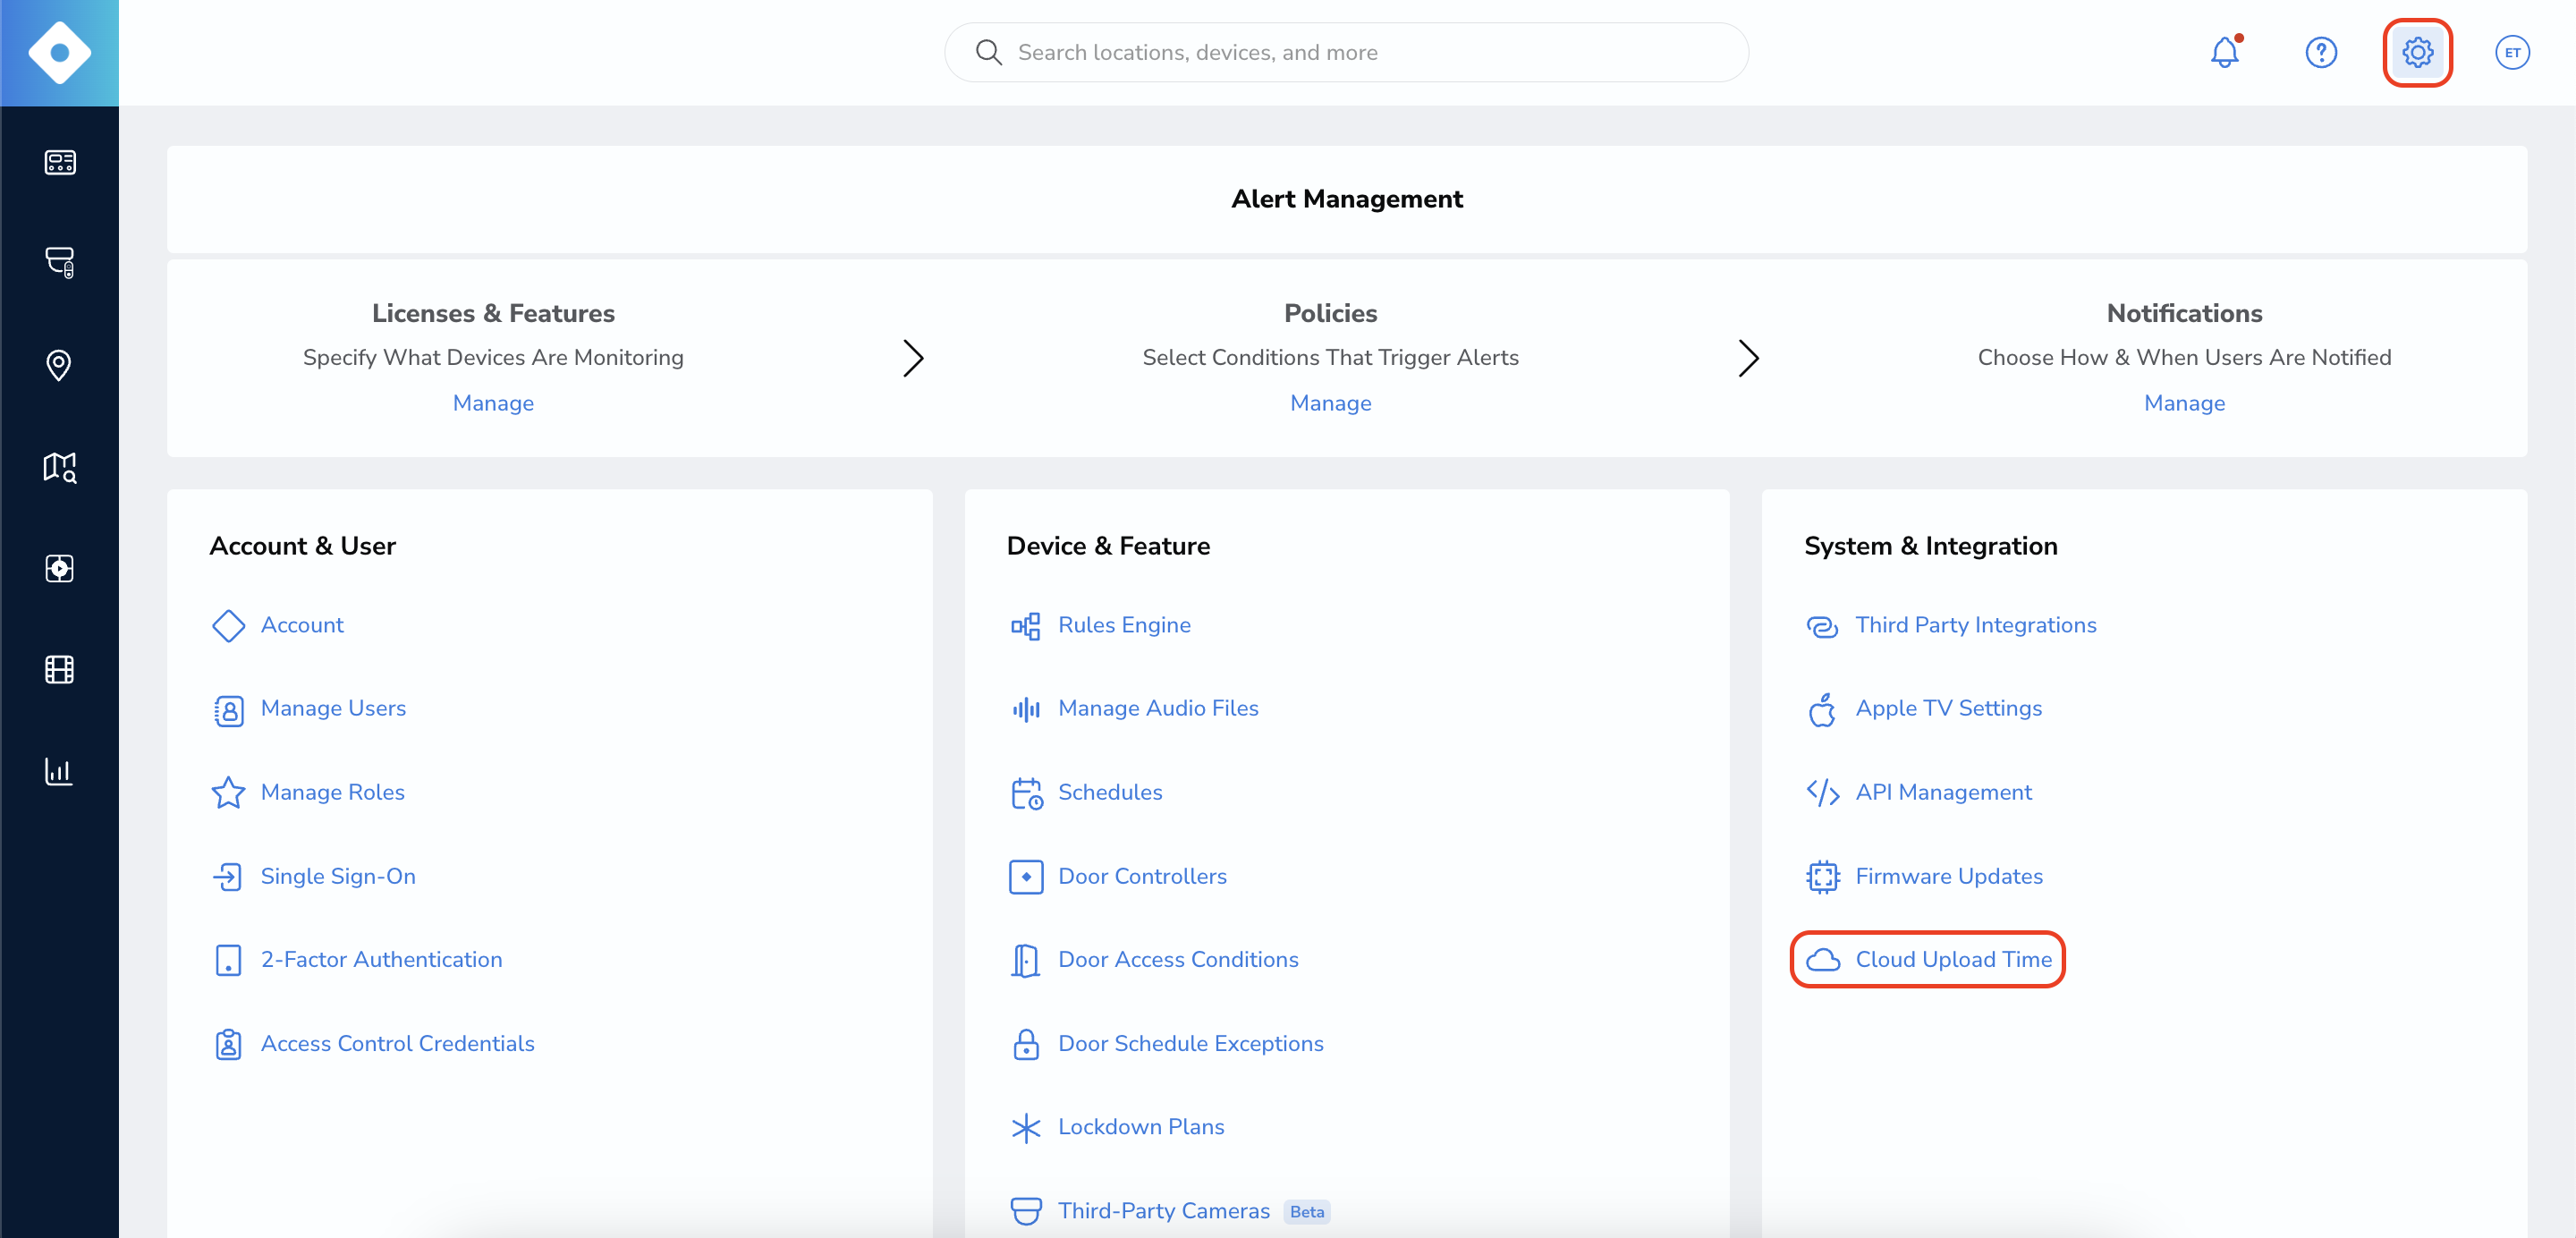The height and width of the screenshot is (1238, 2576).
Task: Click the search magnifier icon
Action: point(988,52)
